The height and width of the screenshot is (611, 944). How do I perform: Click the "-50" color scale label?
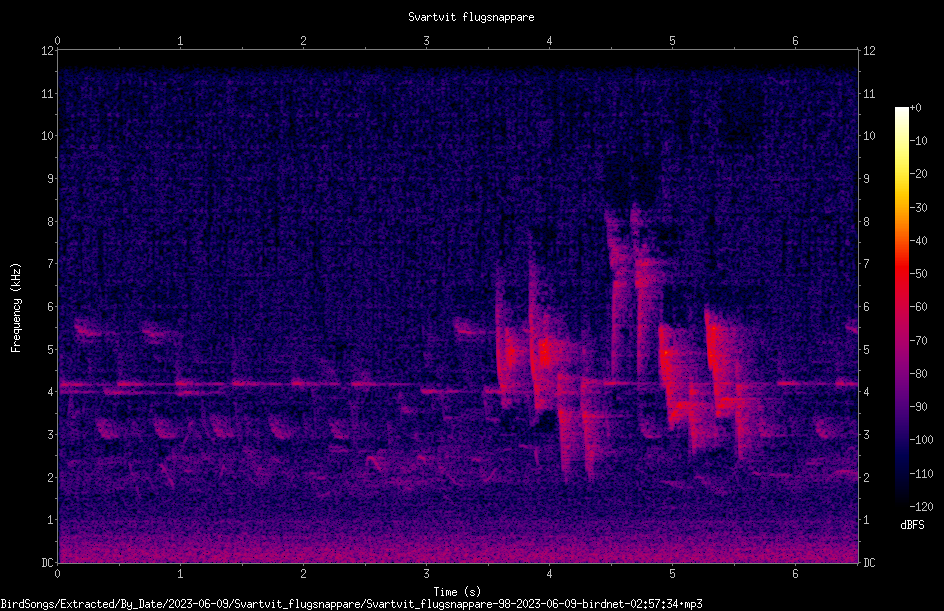coord(918,274)
